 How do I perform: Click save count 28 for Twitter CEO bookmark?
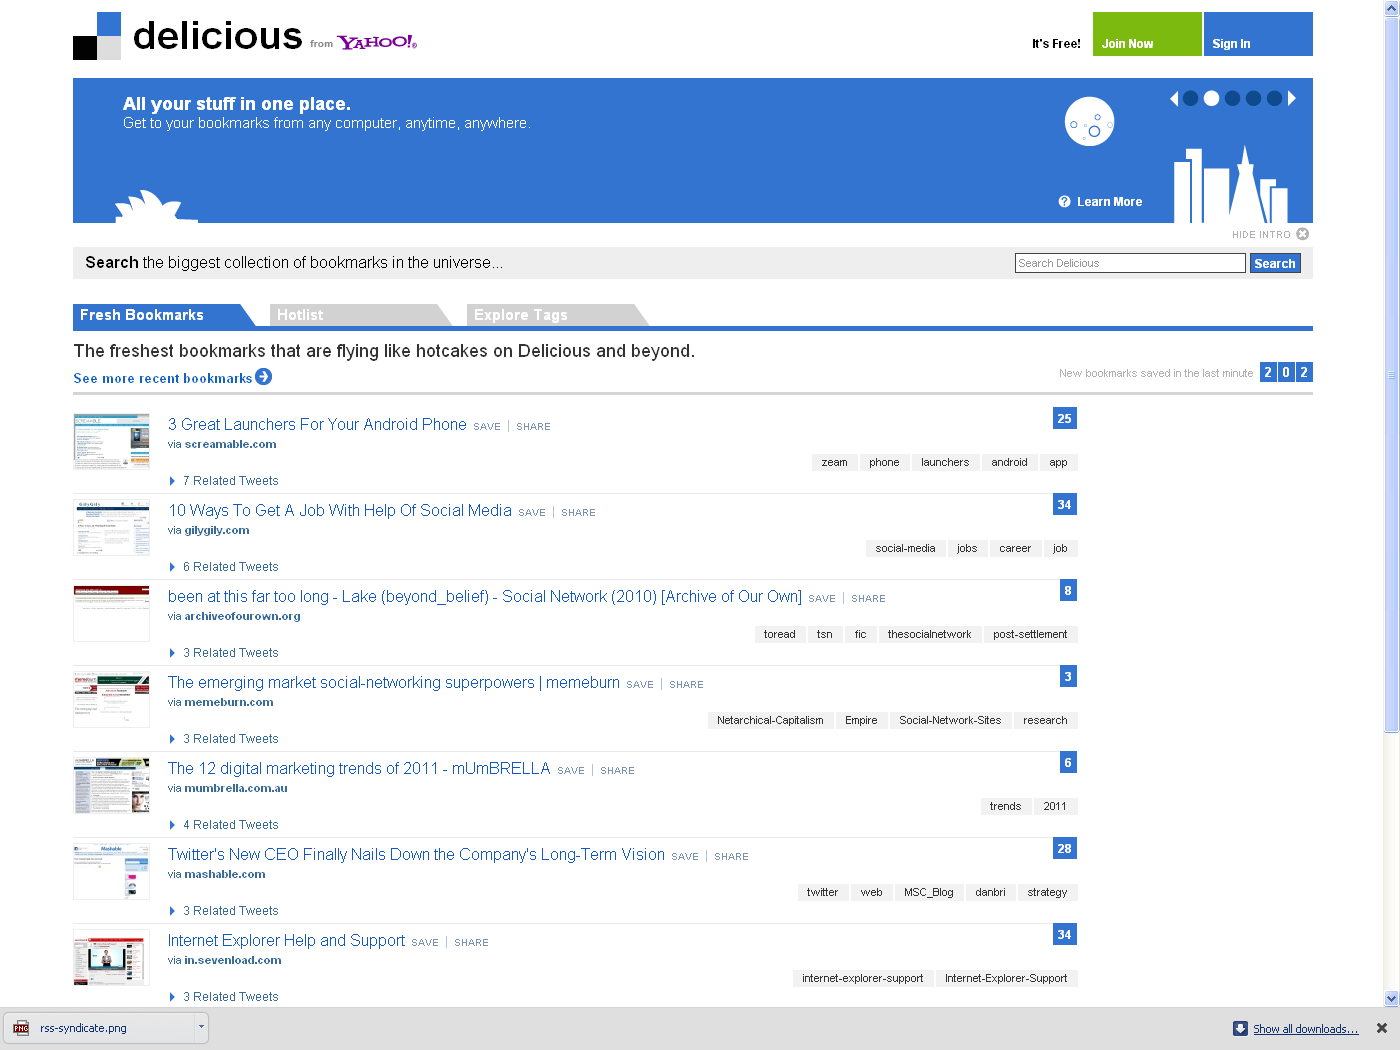click(x=1065, y=849)
